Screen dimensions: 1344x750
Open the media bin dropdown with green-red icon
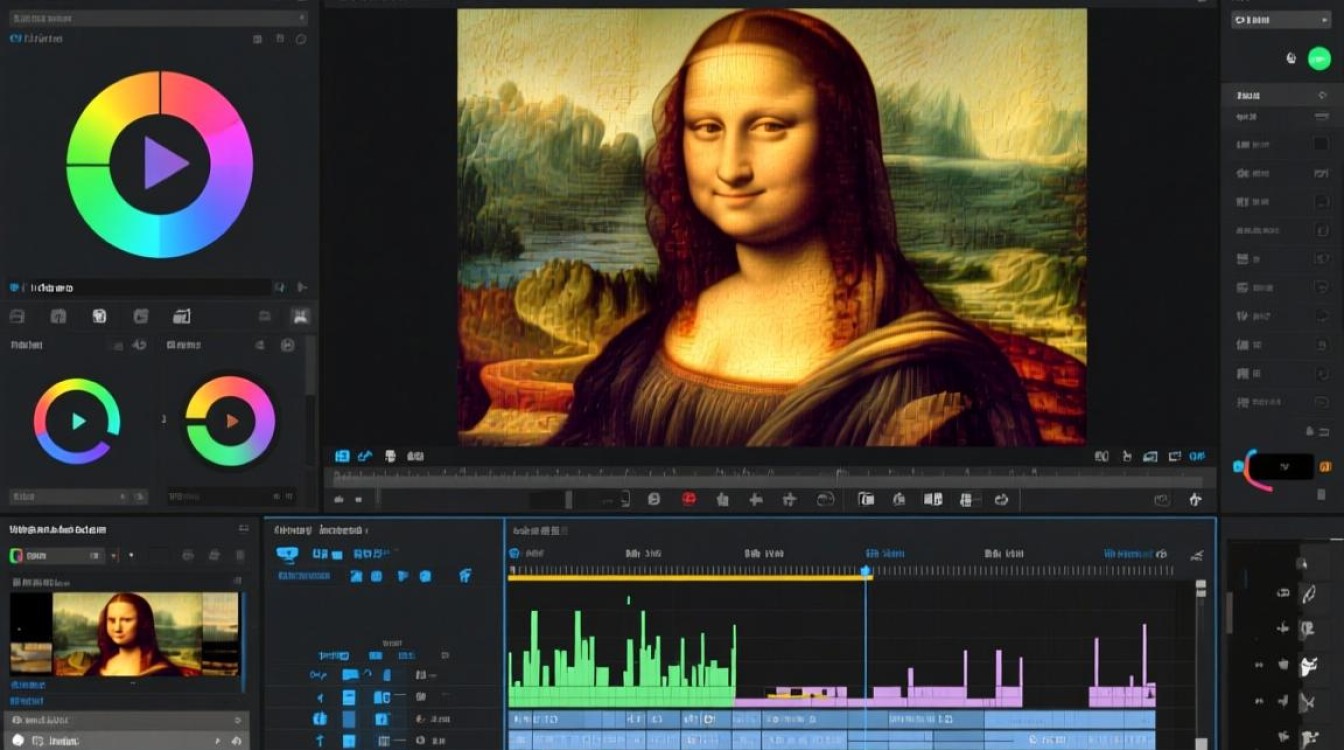(x=57, y=555)
